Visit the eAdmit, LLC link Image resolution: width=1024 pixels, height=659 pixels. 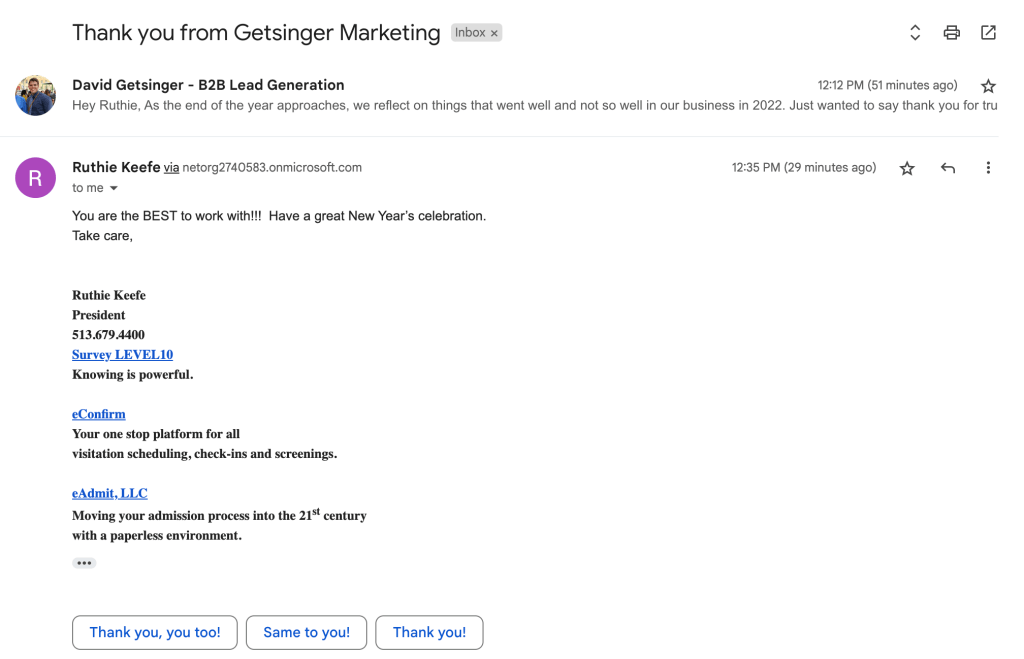tap(109, 493)
